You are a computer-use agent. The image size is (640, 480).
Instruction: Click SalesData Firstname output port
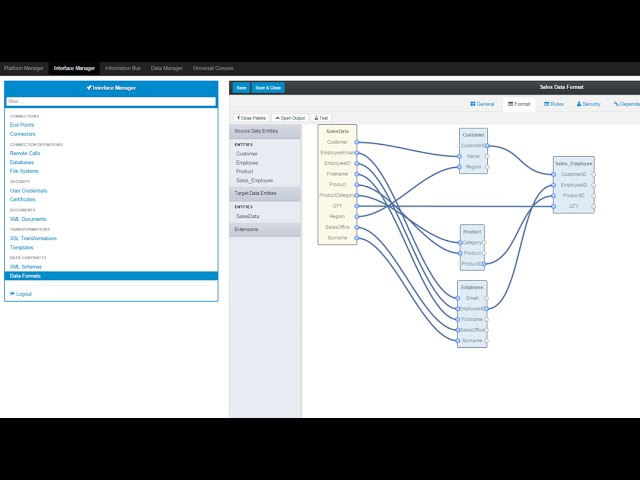click(357, 174)
